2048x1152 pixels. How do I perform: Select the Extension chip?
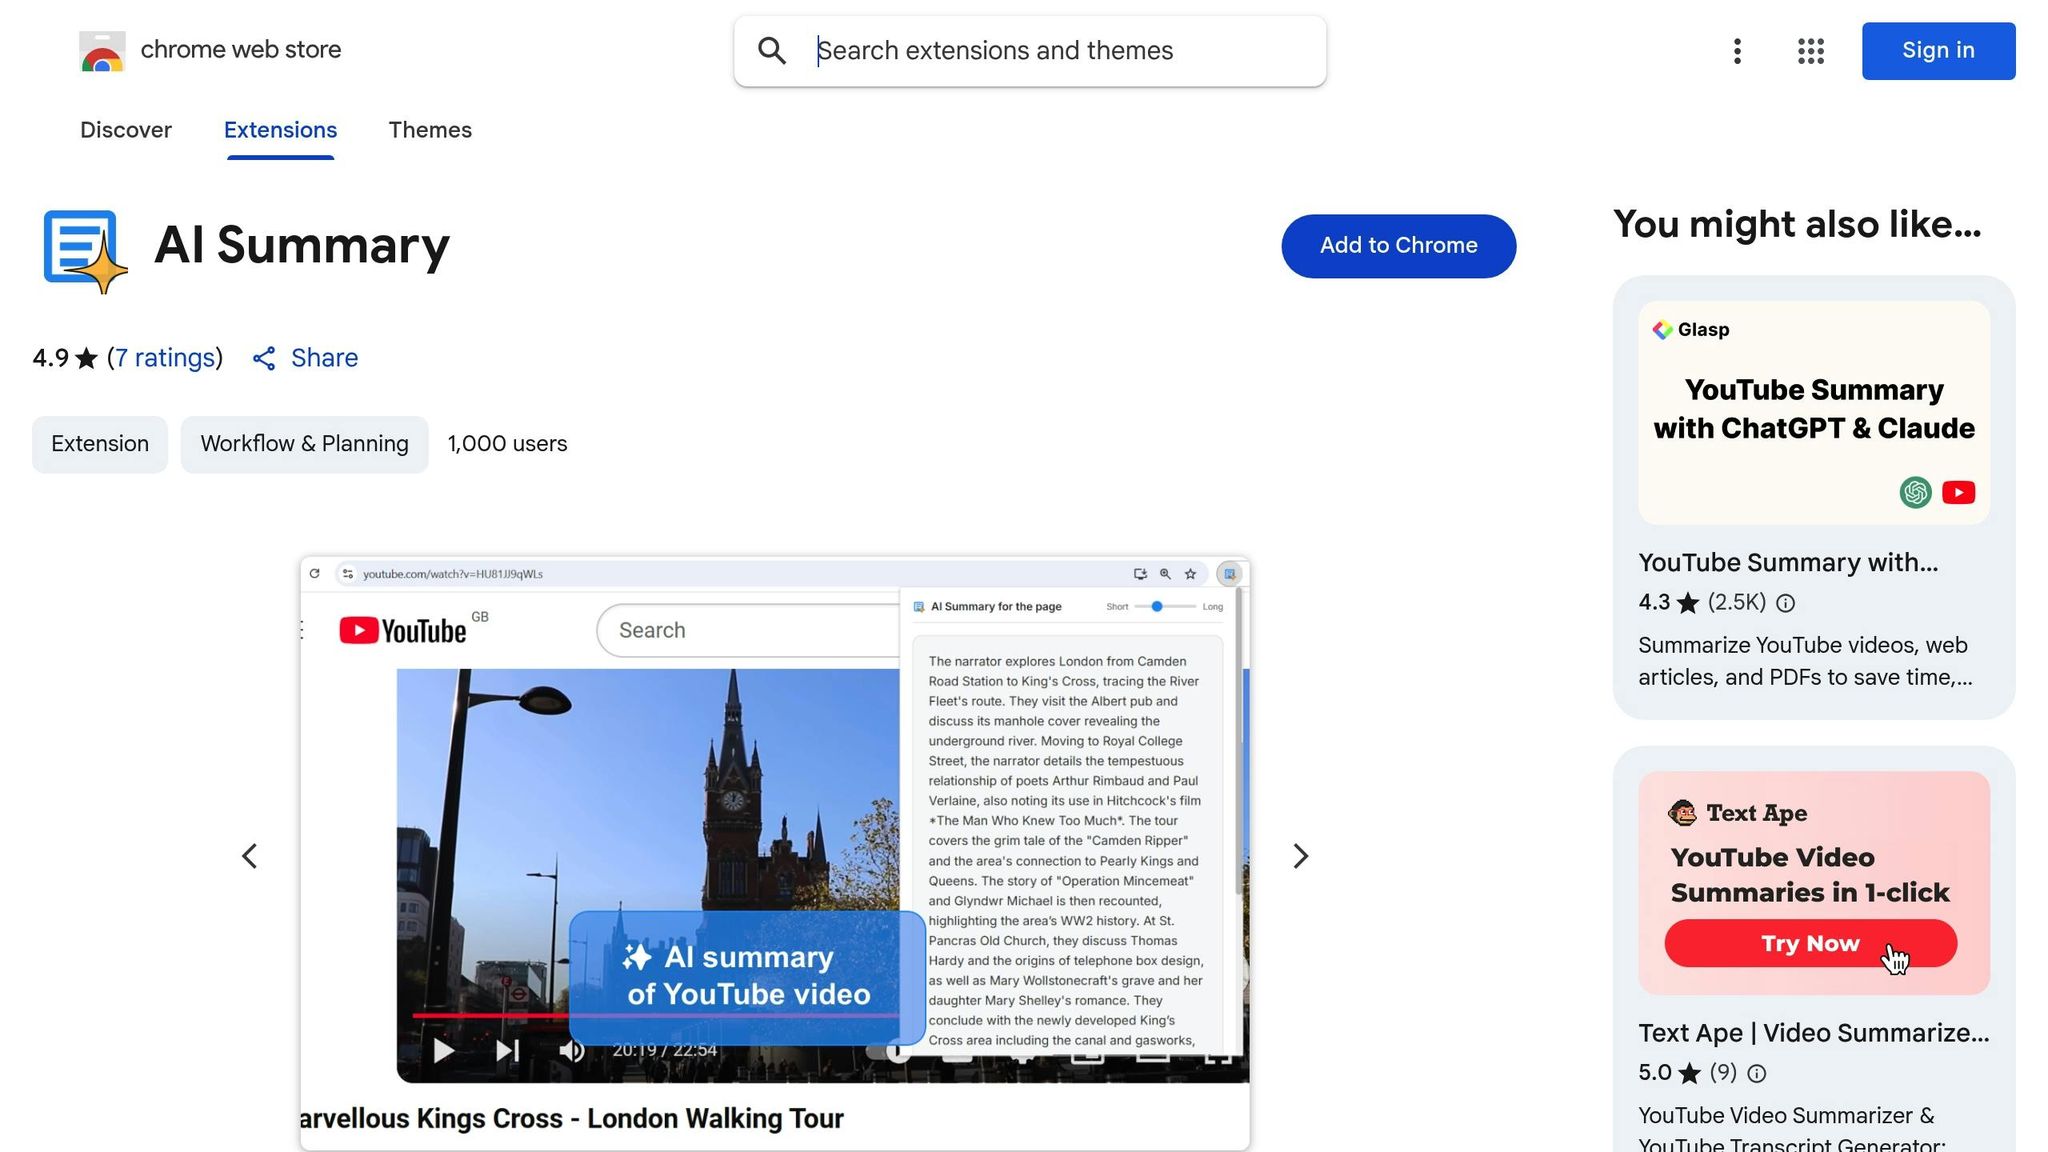pos(100,444)
